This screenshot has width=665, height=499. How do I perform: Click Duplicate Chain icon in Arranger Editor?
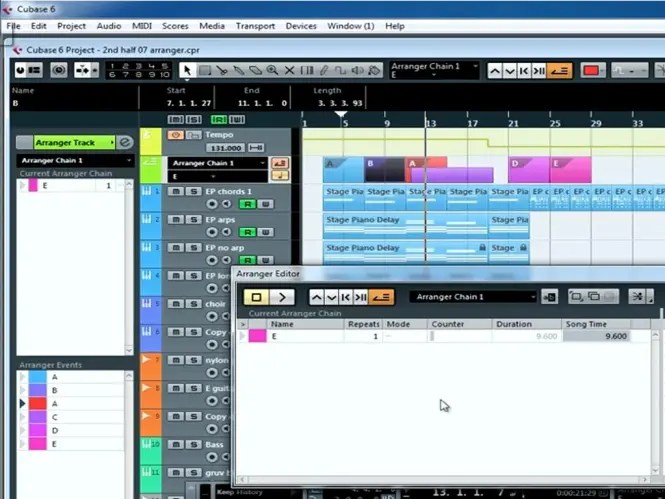[x=594, y=296]
